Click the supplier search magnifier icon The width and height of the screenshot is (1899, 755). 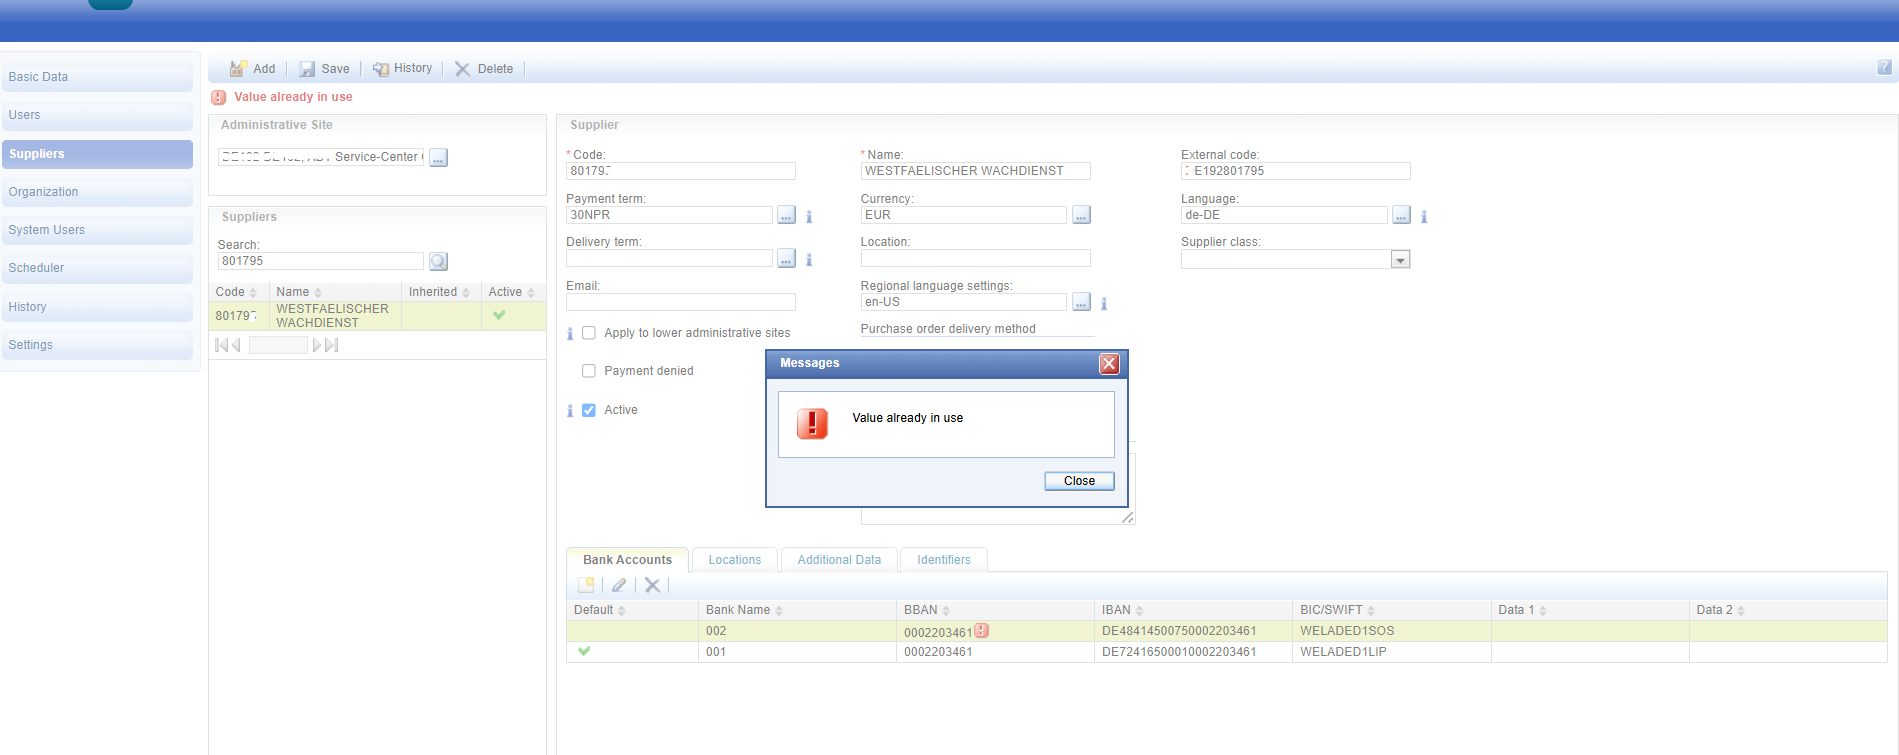[x=438, y=262]
